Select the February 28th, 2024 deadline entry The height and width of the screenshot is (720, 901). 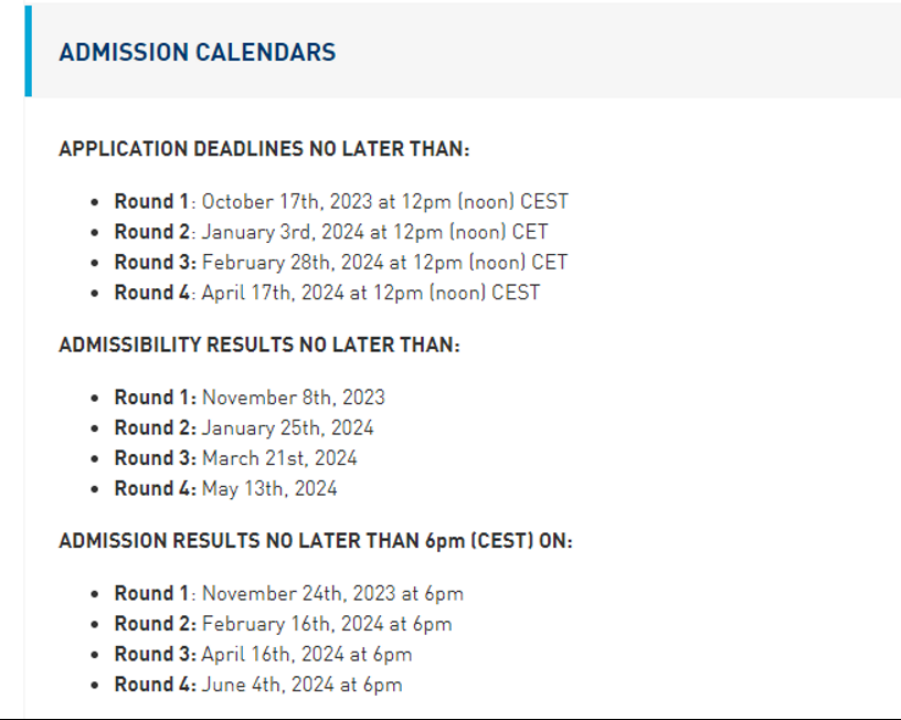385,262
